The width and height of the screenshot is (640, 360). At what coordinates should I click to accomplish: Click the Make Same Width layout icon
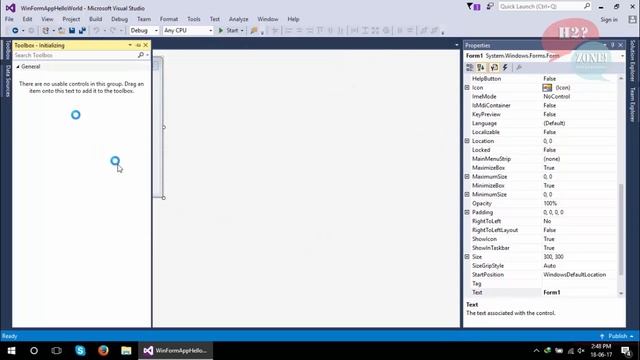[354, 31]
